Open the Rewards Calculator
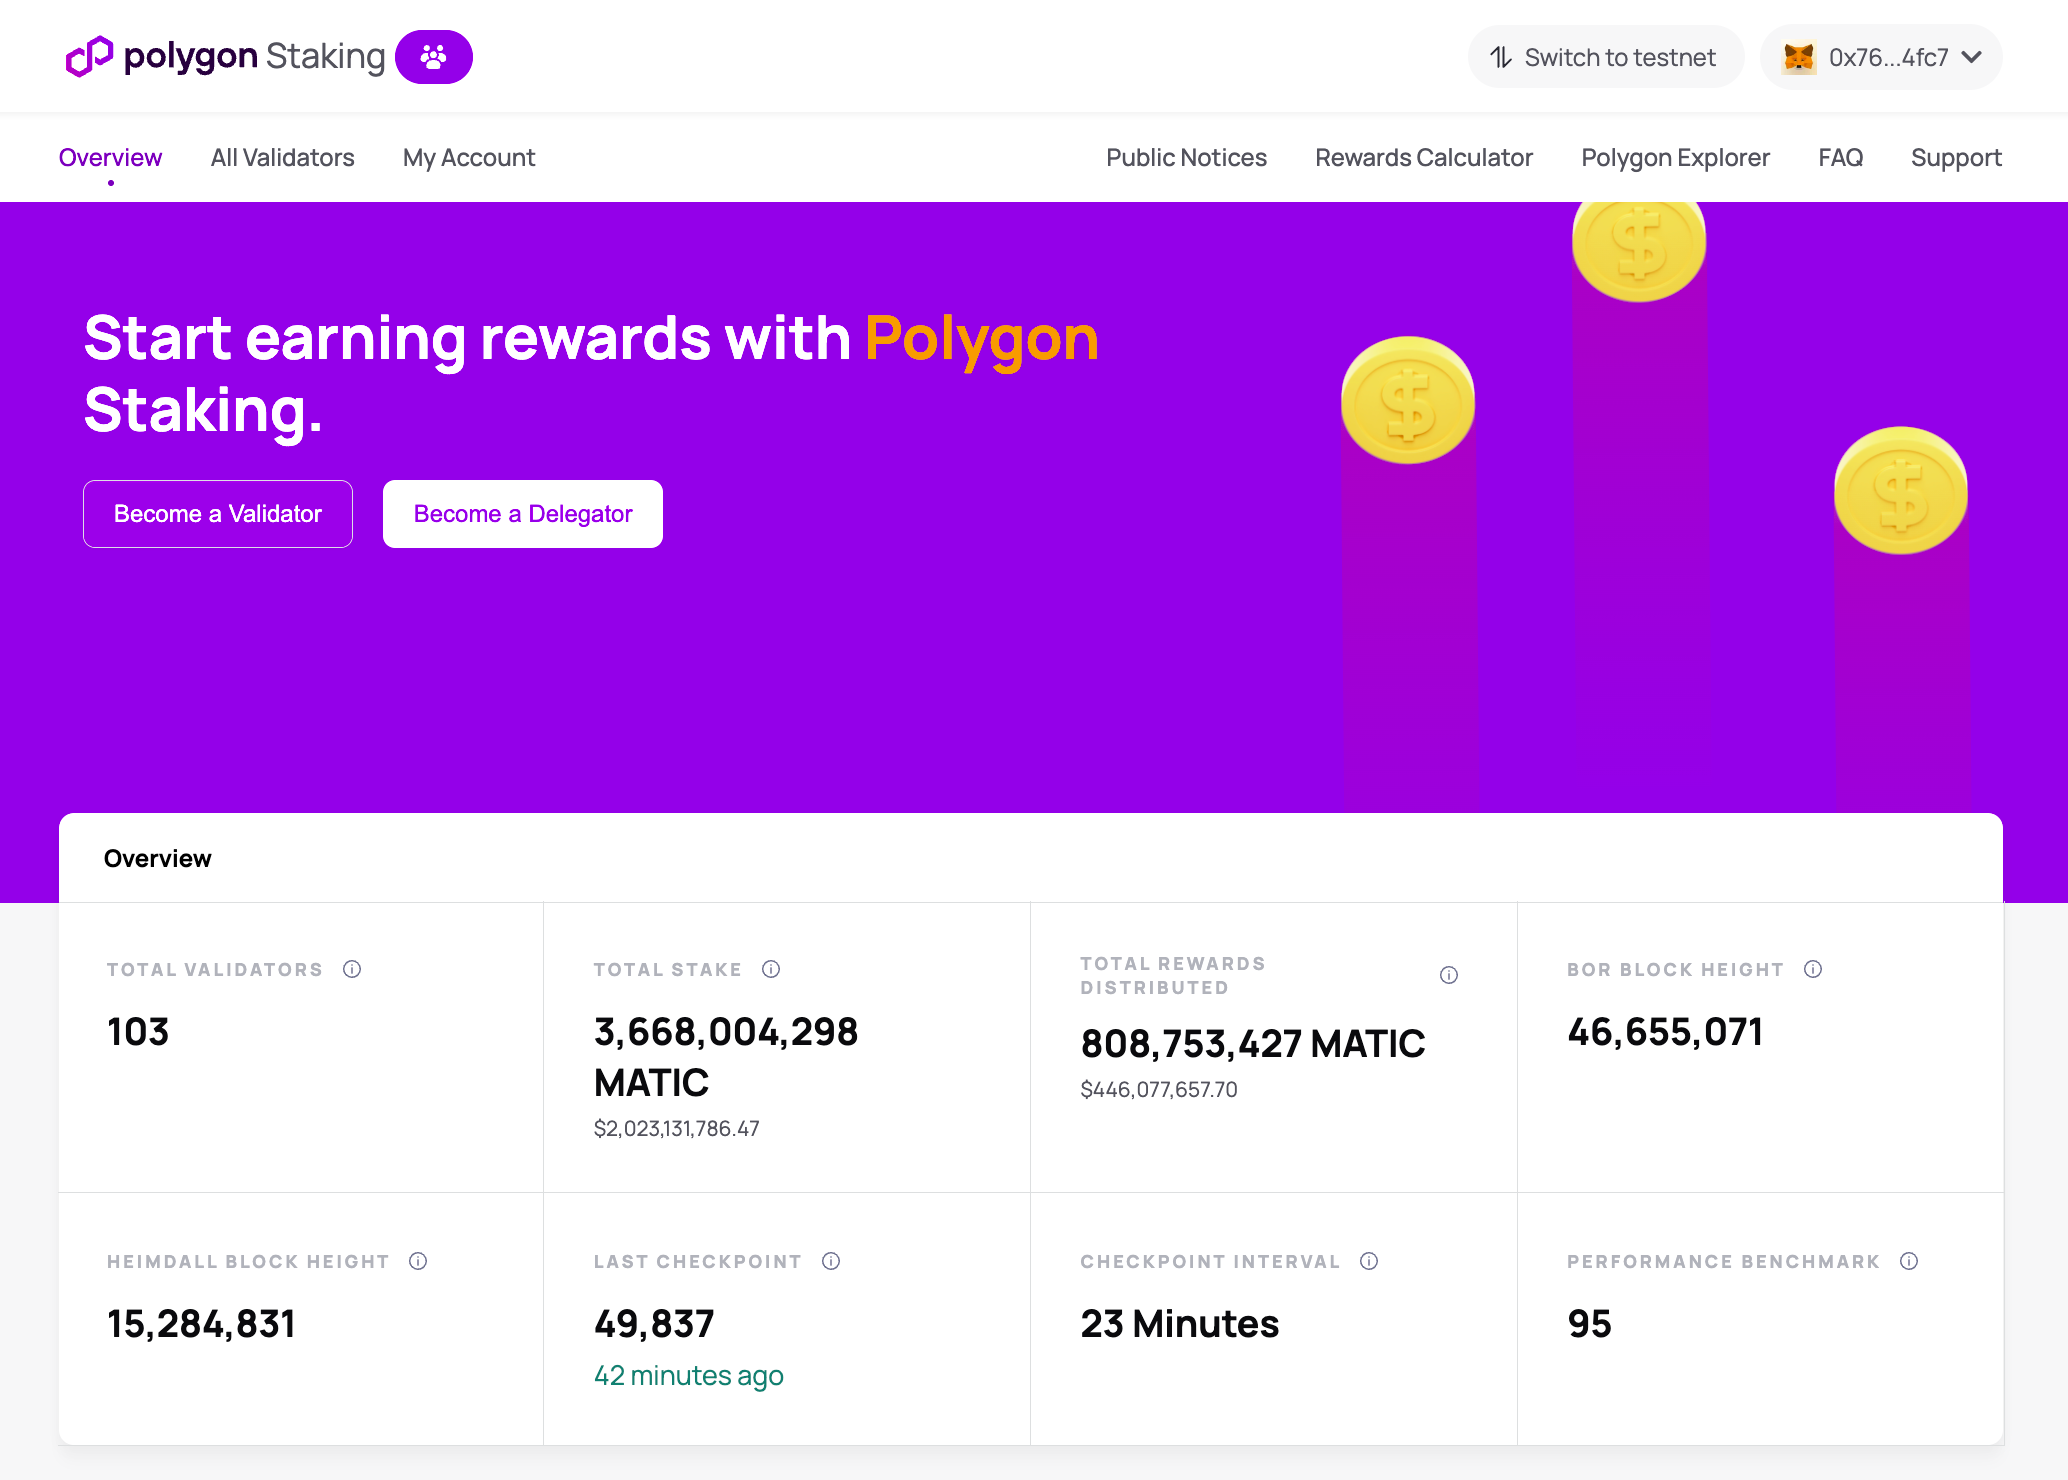The width and height of the screenshot is (2068, 1480). tap(1424, 157)
